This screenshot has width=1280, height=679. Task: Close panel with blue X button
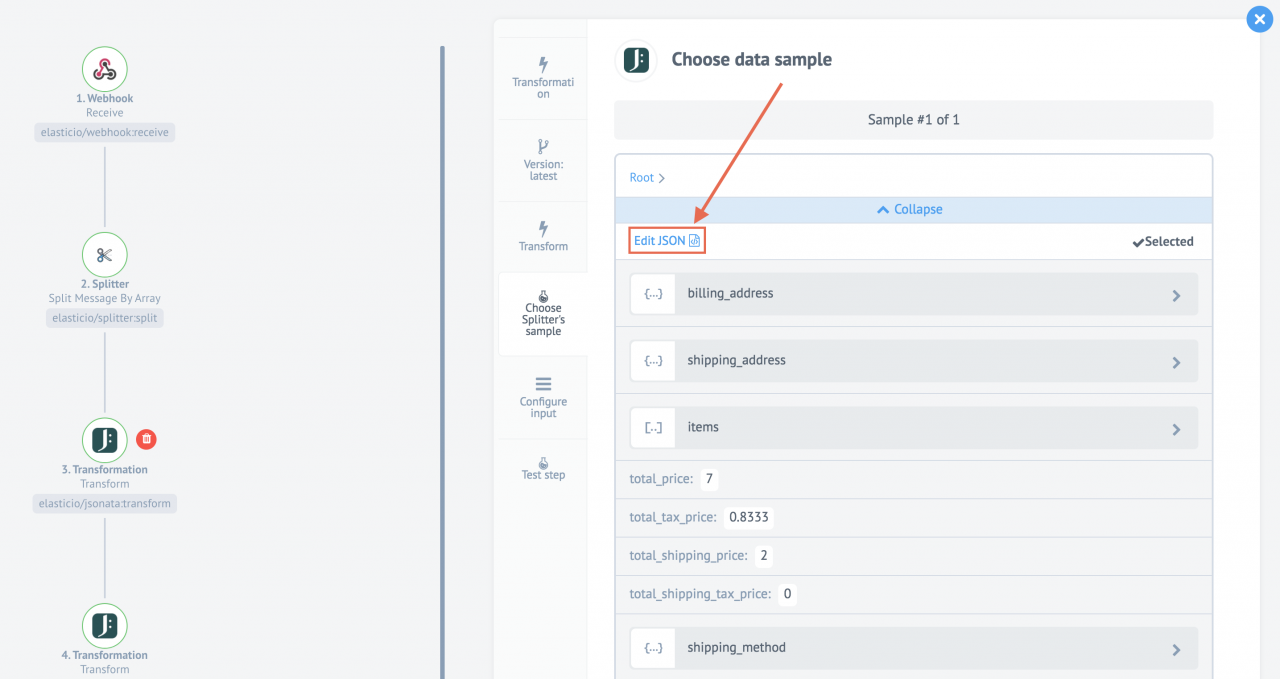pos(1259,19)
